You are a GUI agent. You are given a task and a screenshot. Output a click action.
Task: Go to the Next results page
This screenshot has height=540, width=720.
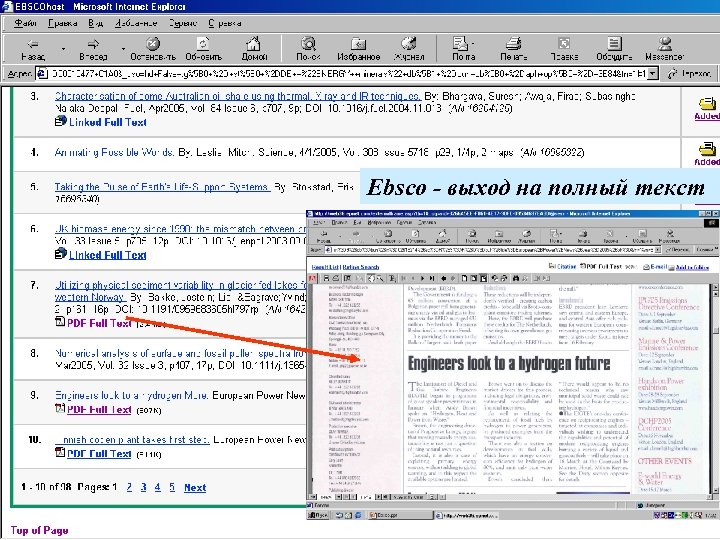pos(195,488)
